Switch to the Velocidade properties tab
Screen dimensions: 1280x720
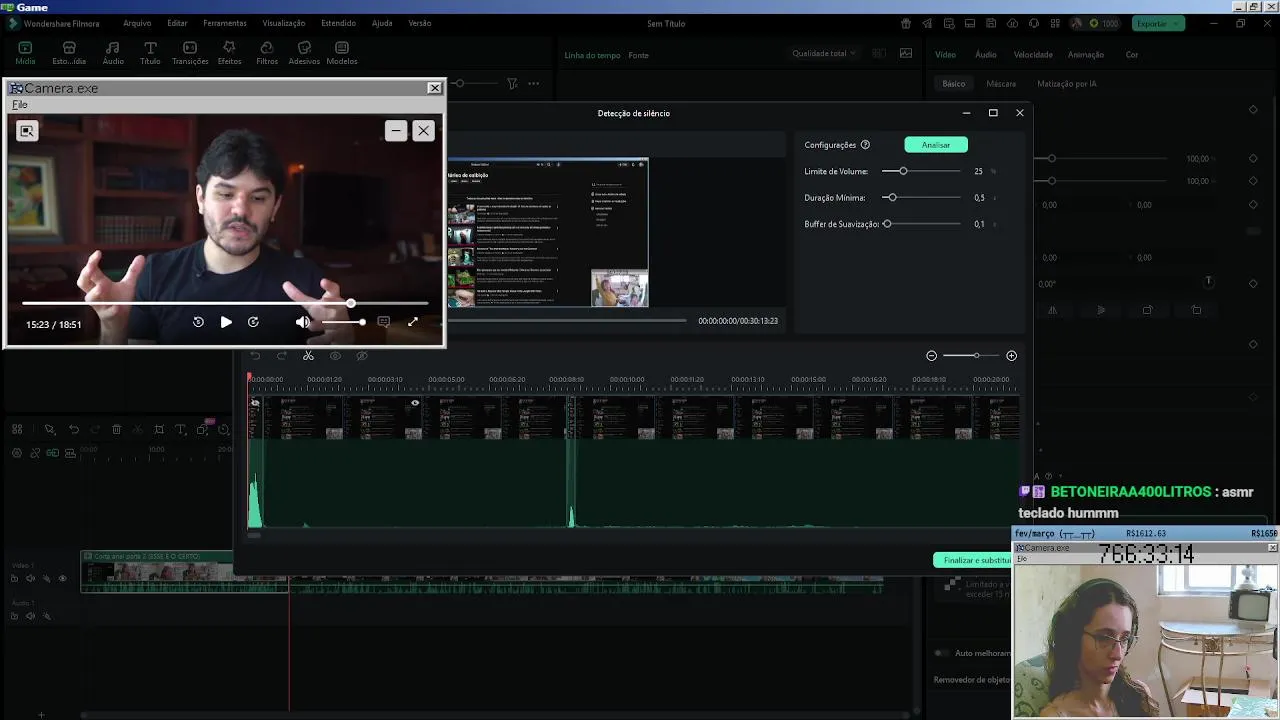1033,55
